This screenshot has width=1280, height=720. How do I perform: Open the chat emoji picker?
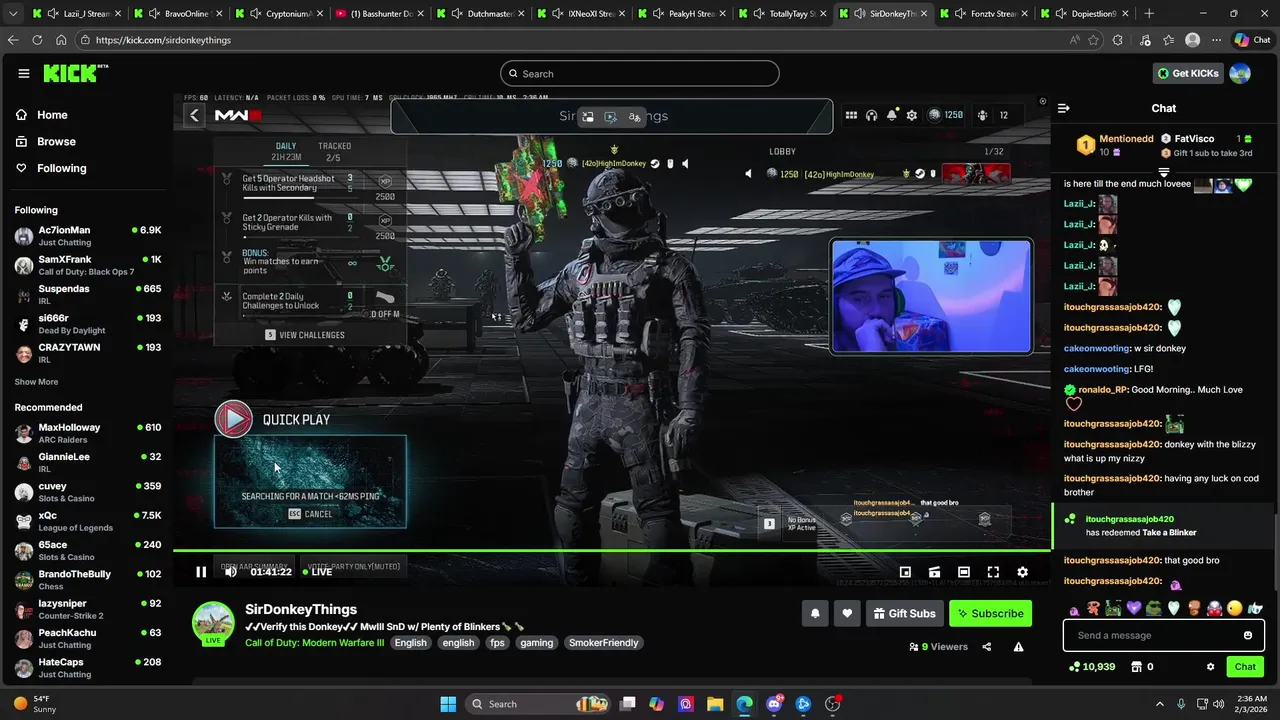tap(1248, 635)
